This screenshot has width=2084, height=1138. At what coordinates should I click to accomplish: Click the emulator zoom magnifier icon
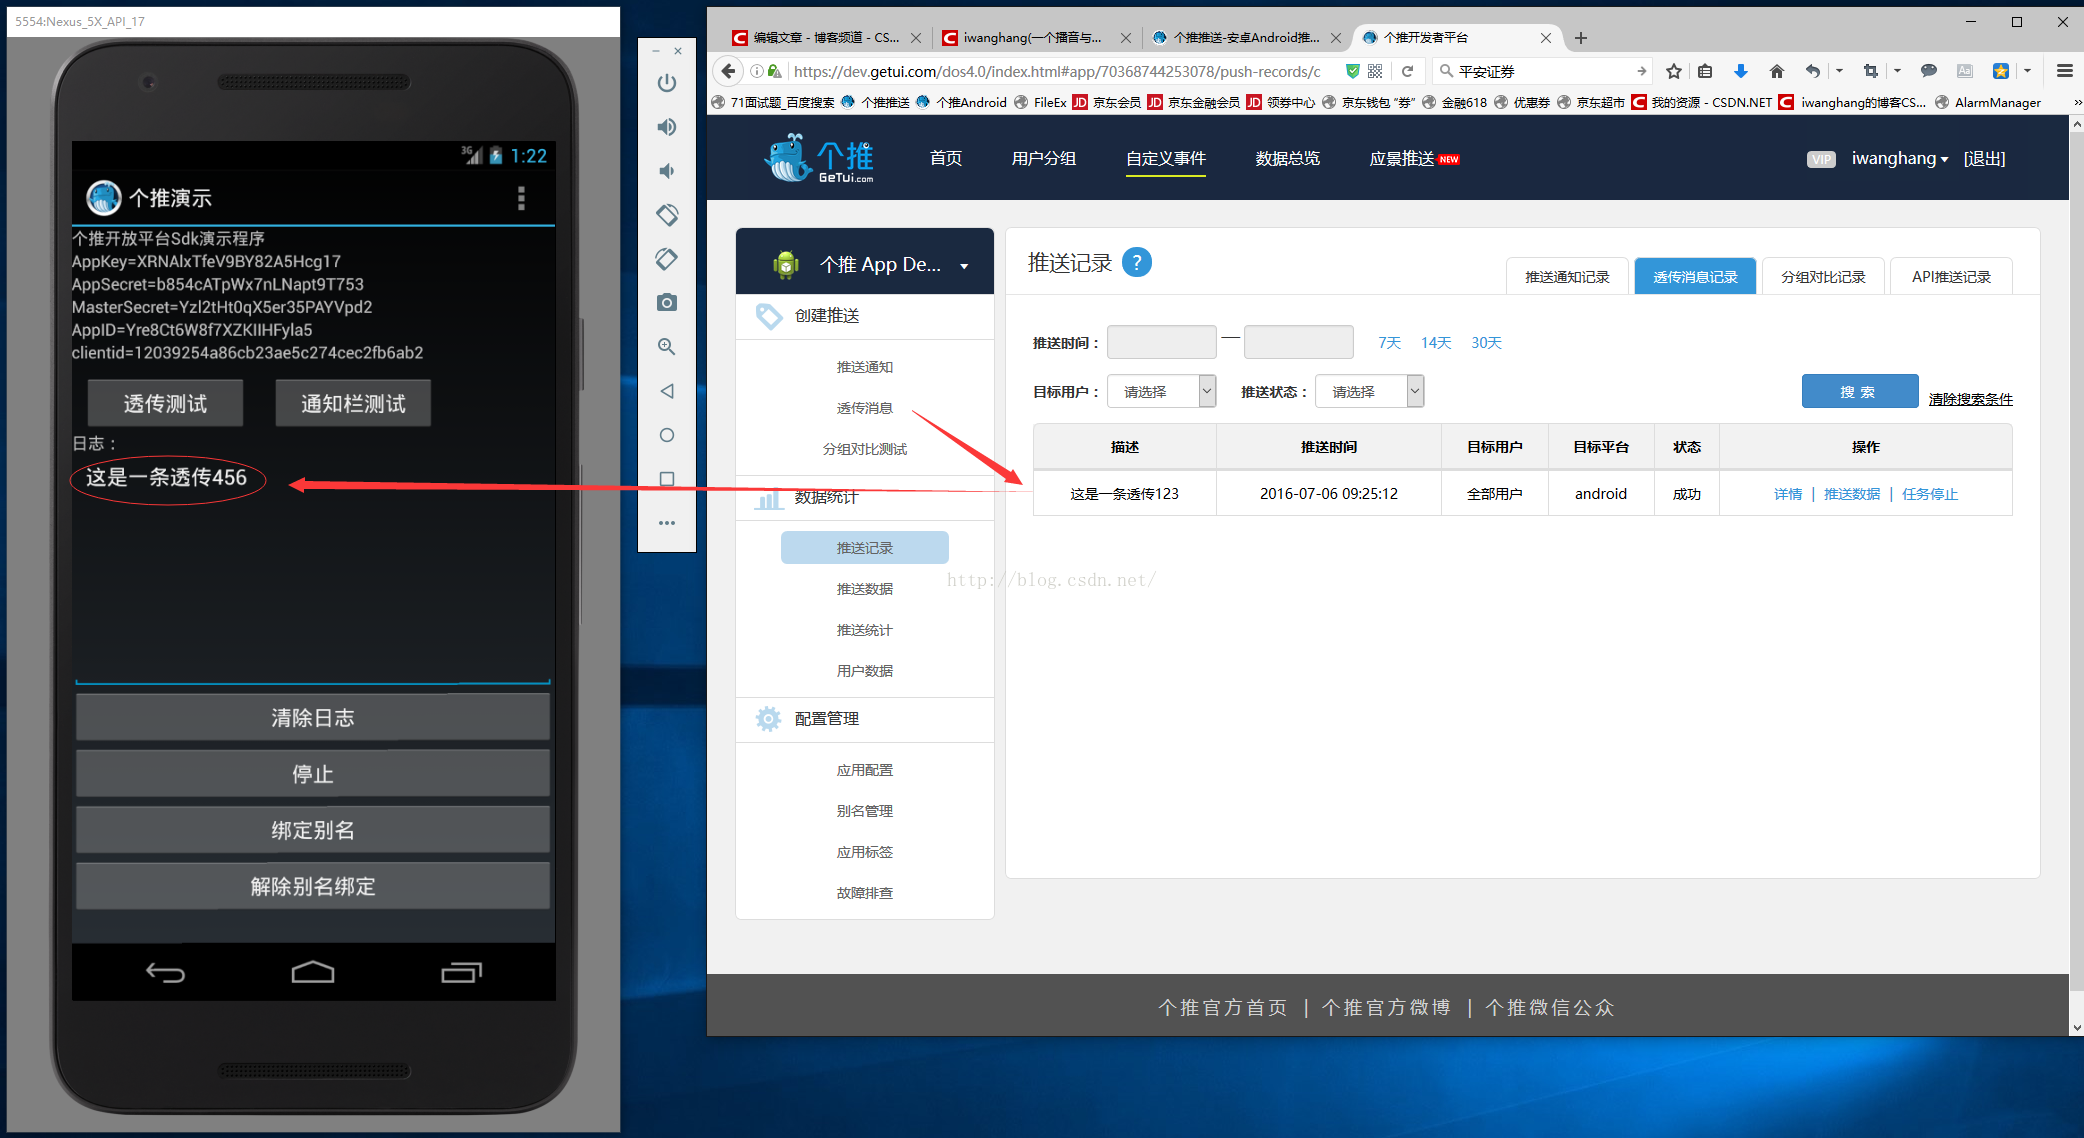(667, 347)
